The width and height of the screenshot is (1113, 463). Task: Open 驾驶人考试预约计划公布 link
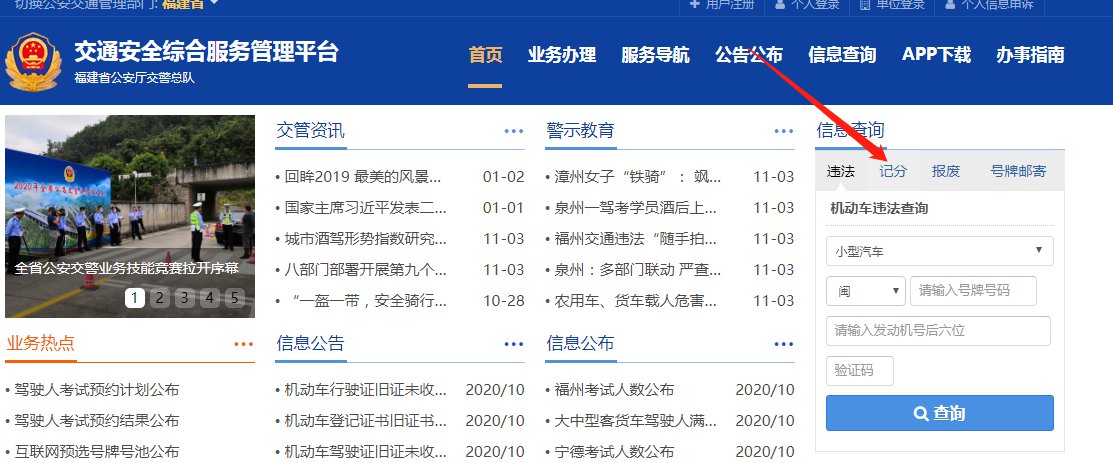click(97, 390)
